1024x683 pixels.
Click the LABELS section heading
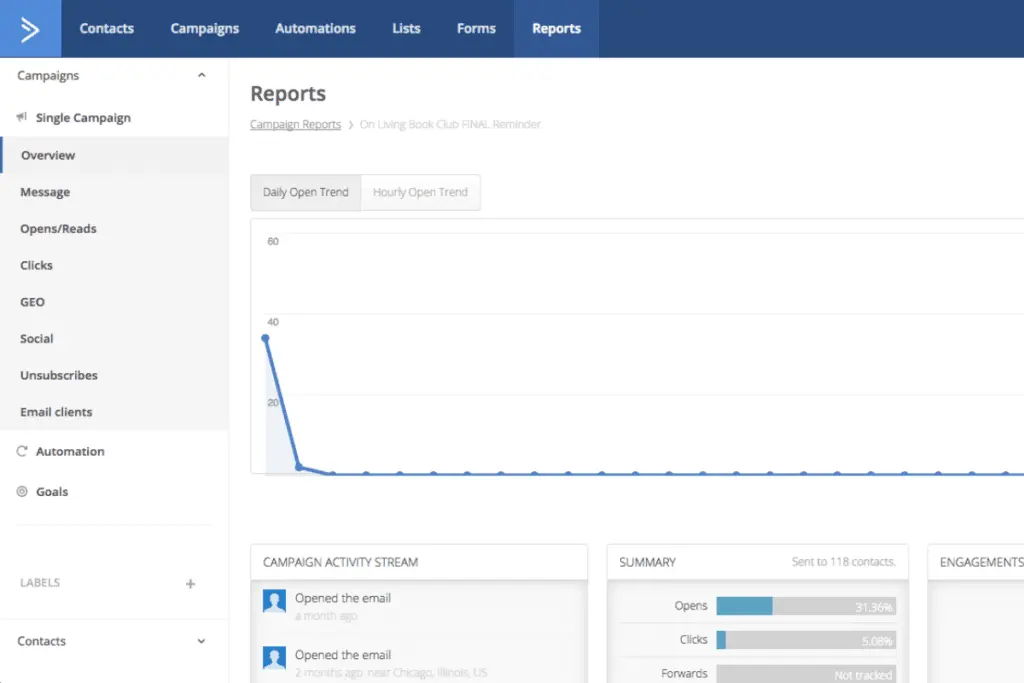(x=40, y=582)
